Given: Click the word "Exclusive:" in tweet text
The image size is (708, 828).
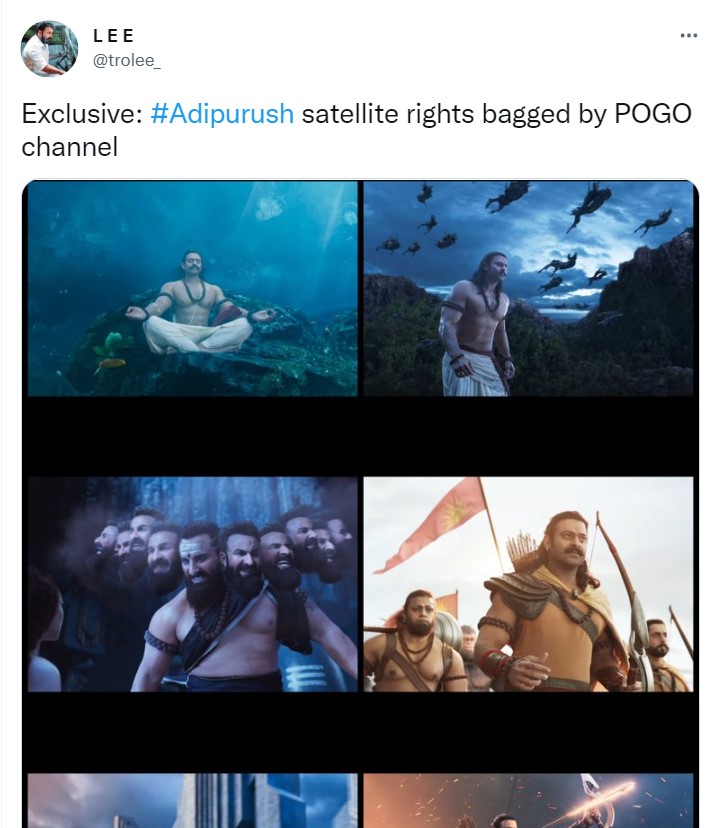Looking at the screenshot, I should 82,114.
